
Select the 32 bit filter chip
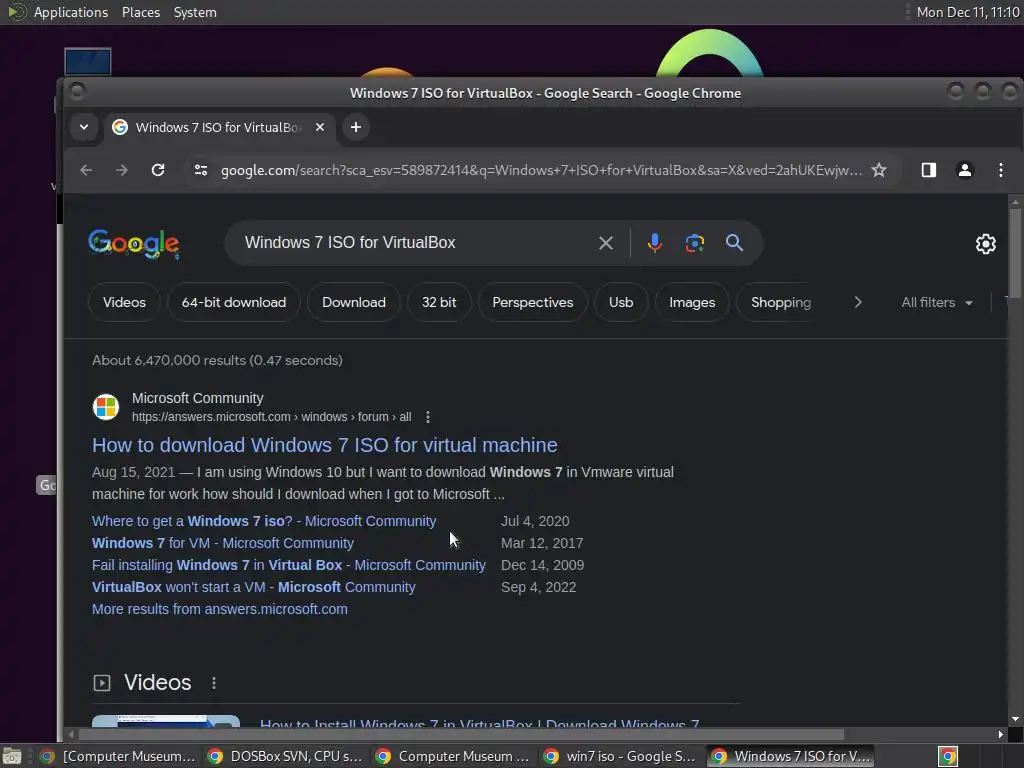tap(439, 302)
